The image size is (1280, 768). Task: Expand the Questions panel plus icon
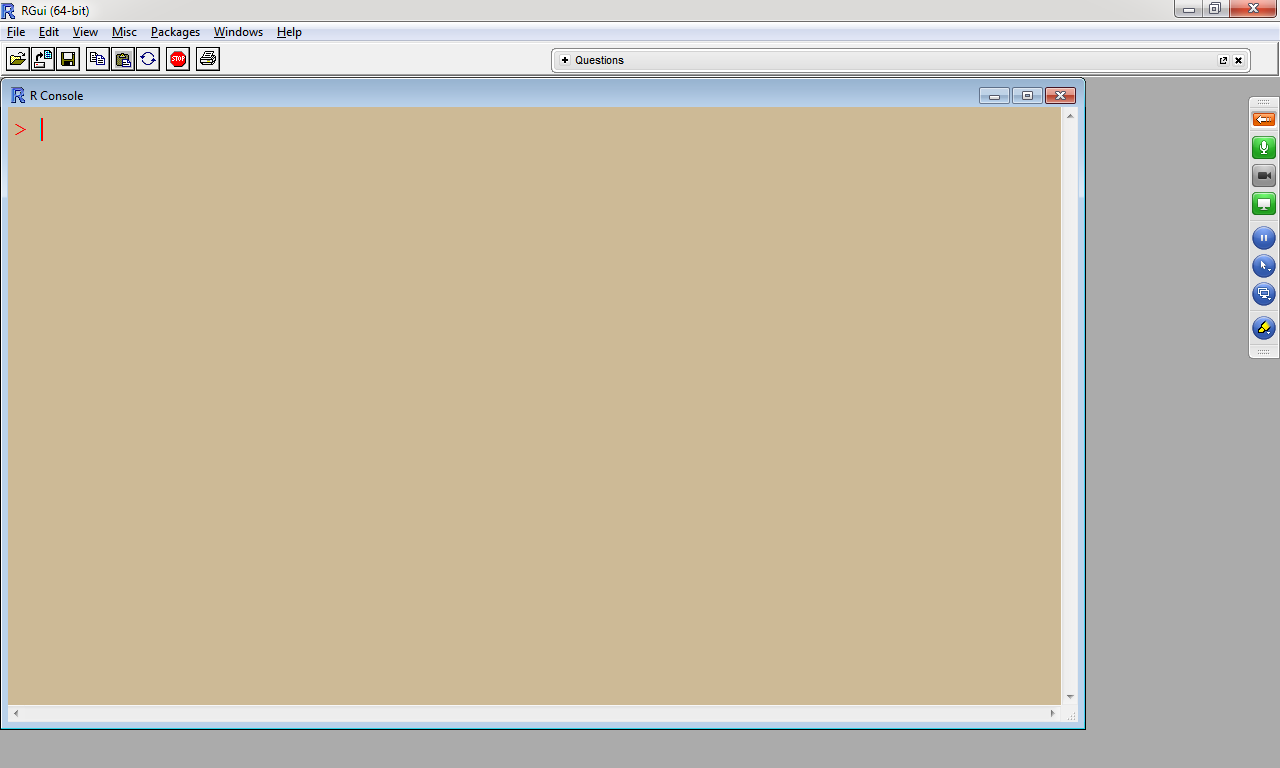click(x=565, y=60)
